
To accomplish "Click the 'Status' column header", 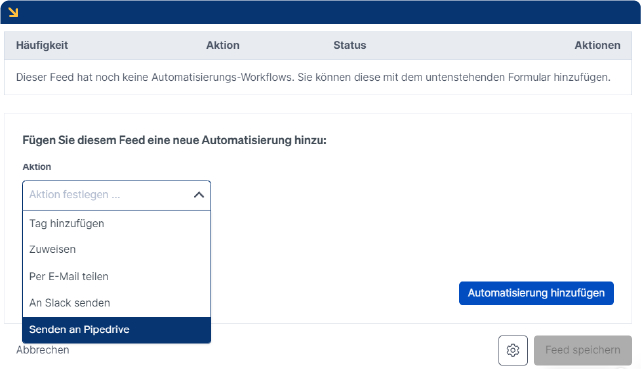I will tap(350, 45).
